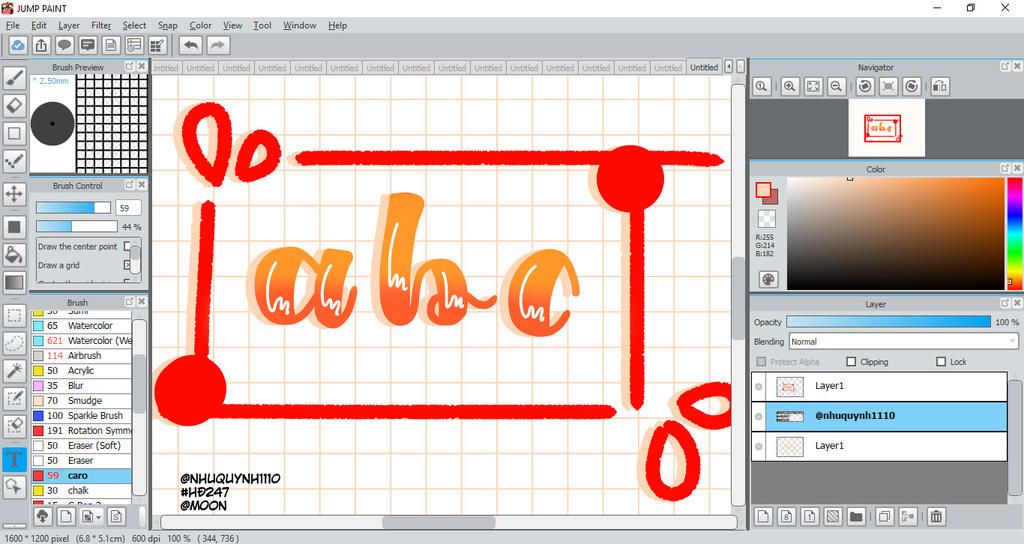1024x544 pixels.
Task: Select the Eraser tool in the left toolbar
Action: point(14,105)
